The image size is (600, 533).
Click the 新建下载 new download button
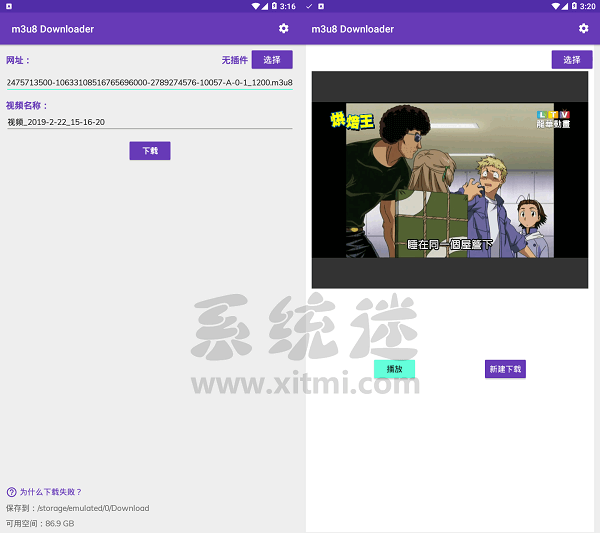click(505, 369)
